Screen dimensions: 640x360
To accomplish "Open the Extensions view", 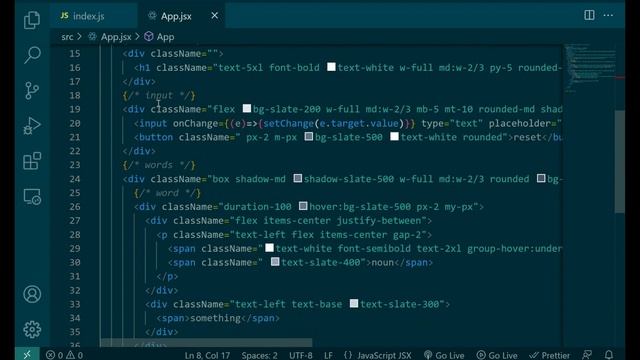I will coord(32,161).
